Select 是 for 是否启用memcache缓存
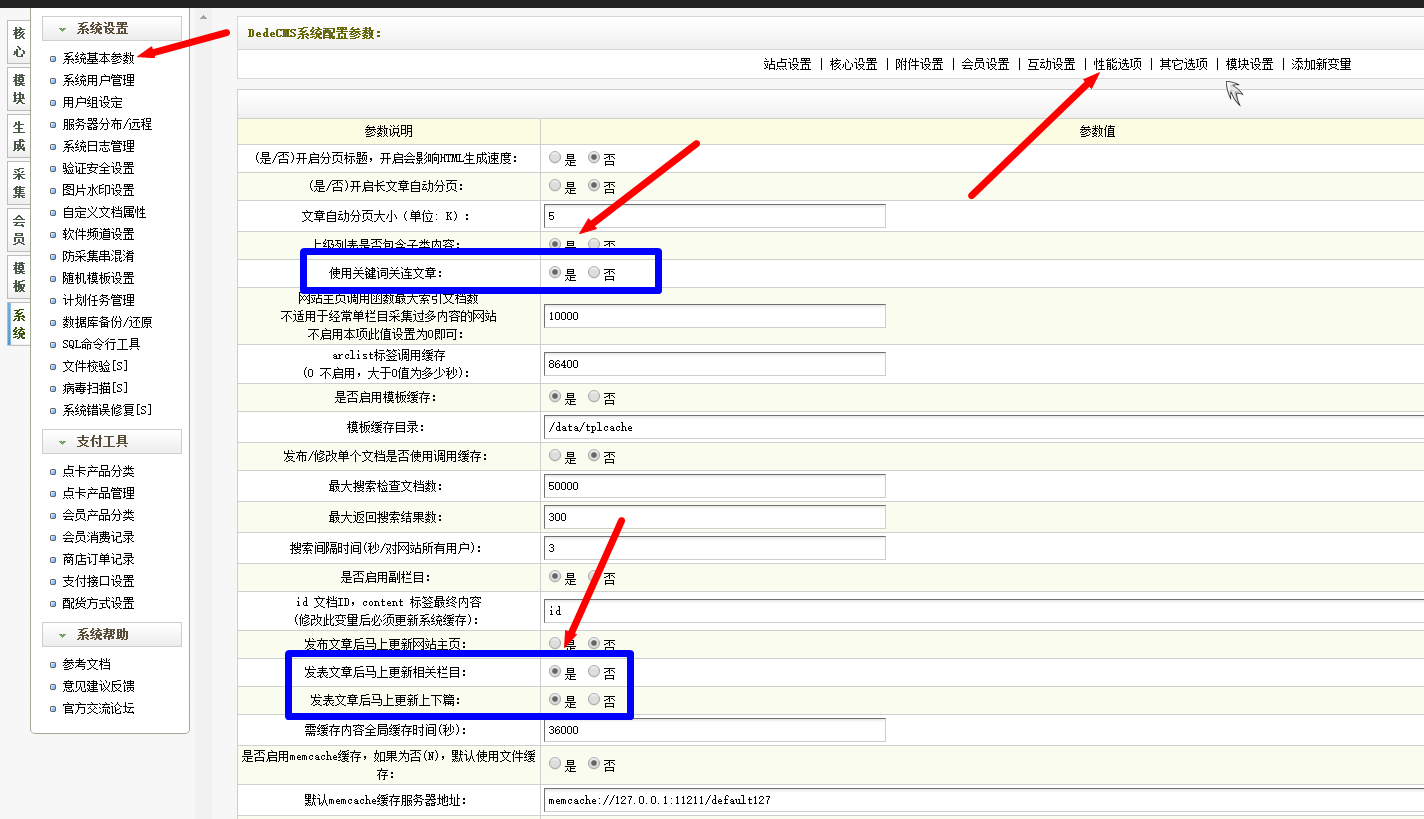This screenshot has height=819, width=1424. pos(556,765)
